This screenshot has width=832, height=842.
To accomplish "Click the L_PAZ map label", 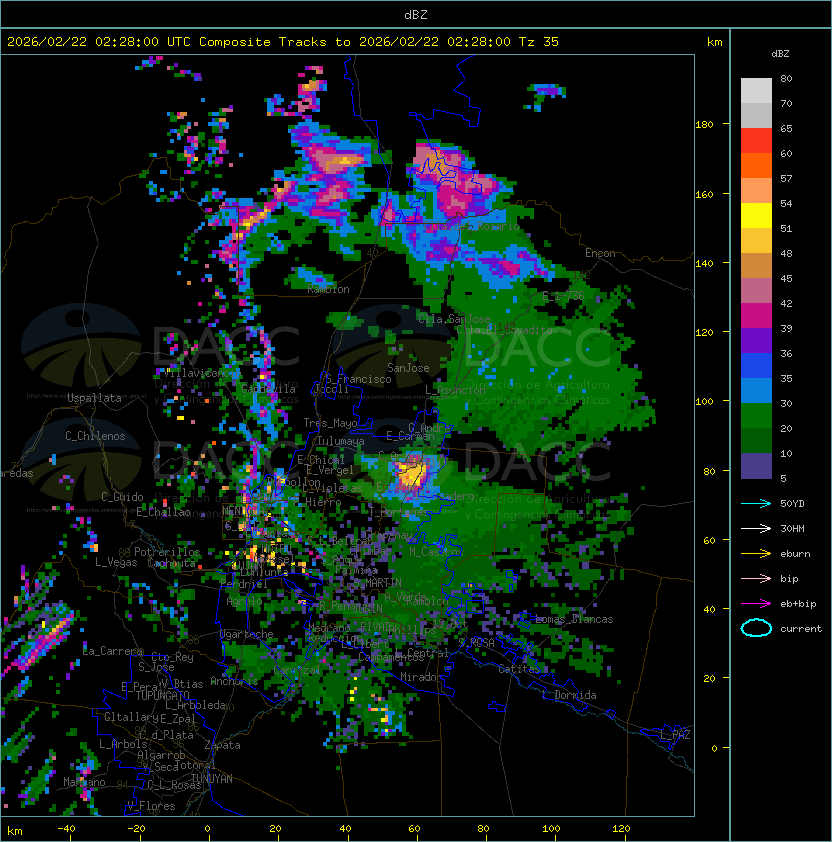I will [675, 735].
